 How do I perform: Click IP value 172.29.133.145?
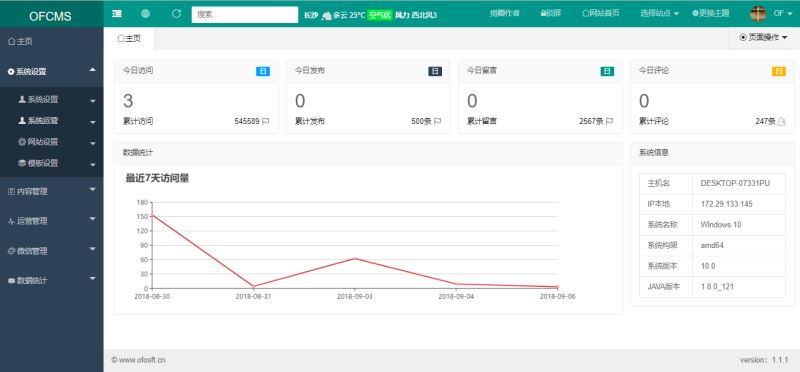727,204
